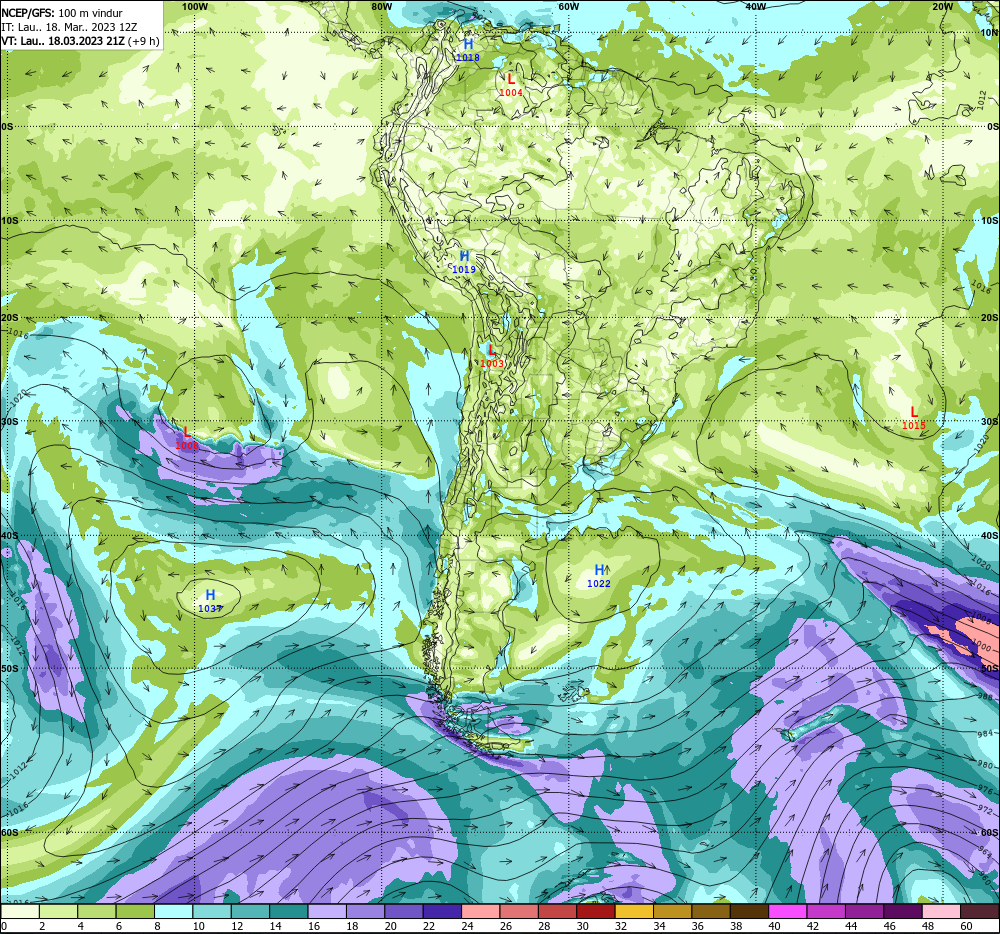1000x934 pixels.
Task: Select the L 1015 low pressure marker
Action: tap(914, 418)
